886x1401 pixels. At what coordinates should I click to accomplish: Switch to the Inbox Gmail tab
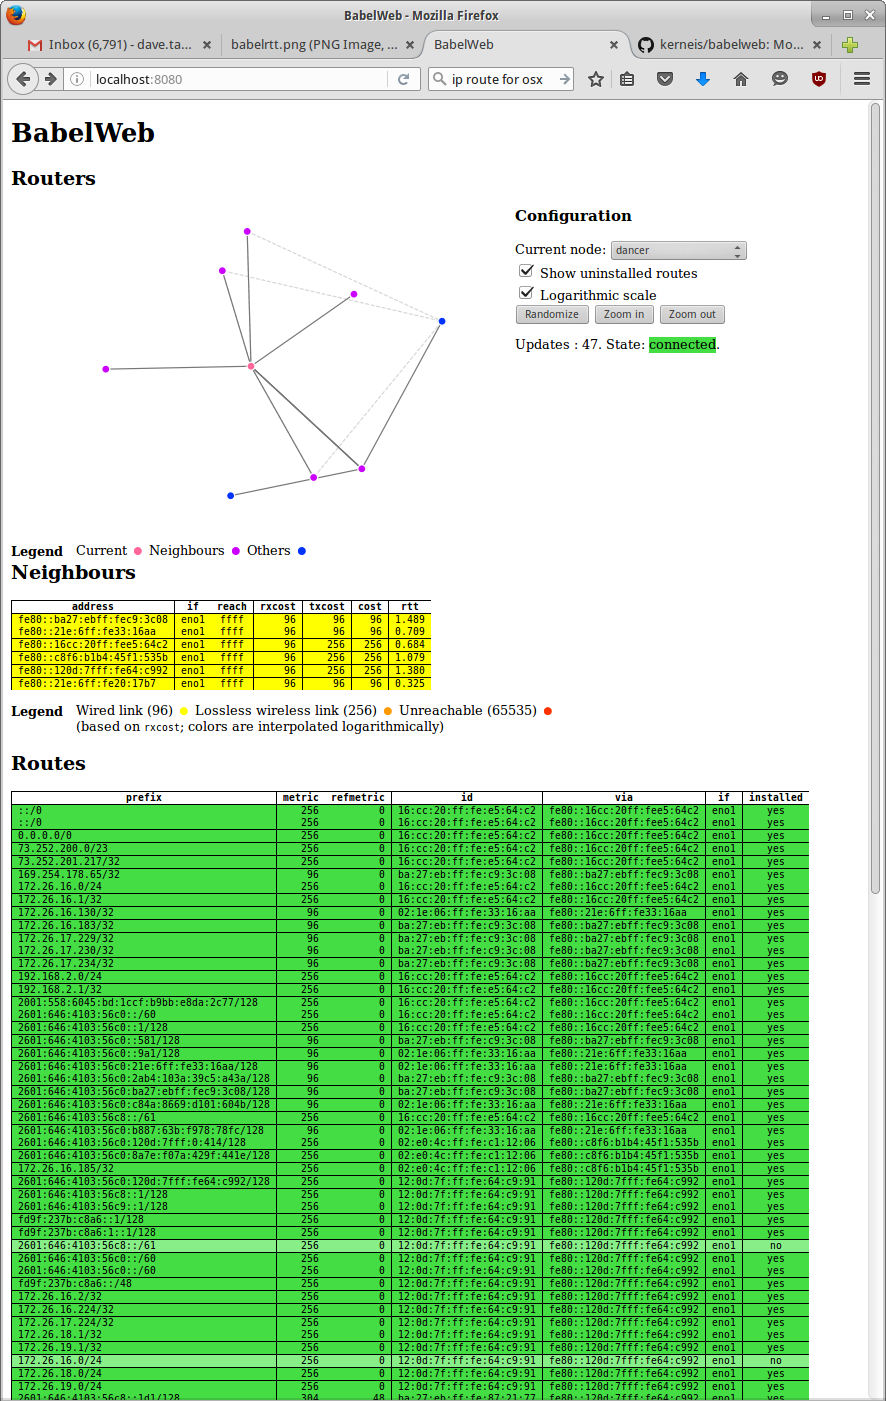[x=120, y=45]
